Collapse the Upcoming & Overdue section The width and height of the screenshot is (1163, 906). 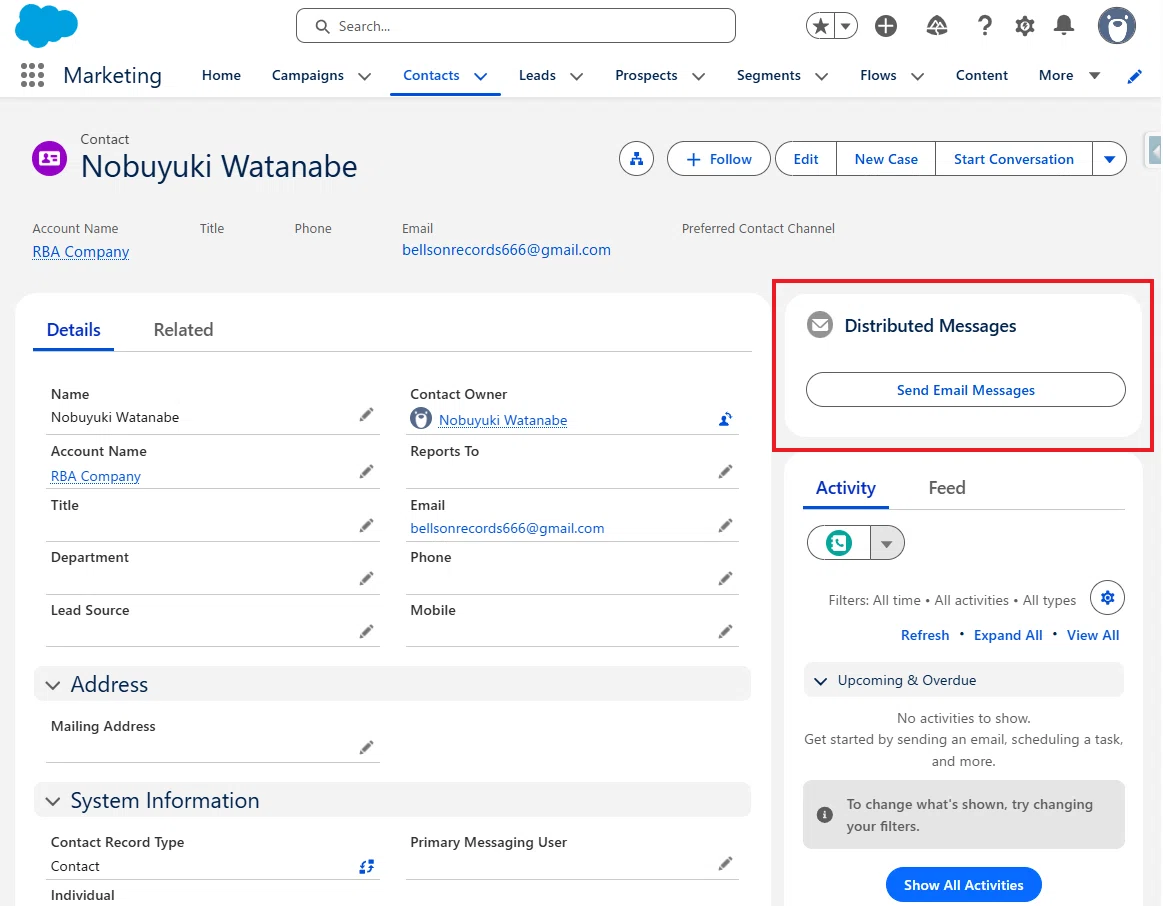coord(820,681)
